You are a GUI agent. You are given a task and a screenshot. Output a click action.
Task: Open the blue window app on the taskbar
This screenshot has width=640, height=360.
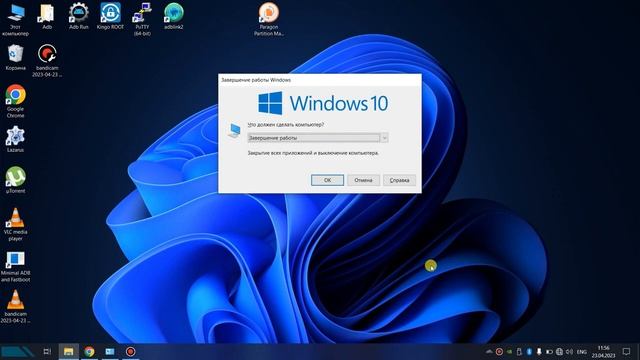coord(110,351)
